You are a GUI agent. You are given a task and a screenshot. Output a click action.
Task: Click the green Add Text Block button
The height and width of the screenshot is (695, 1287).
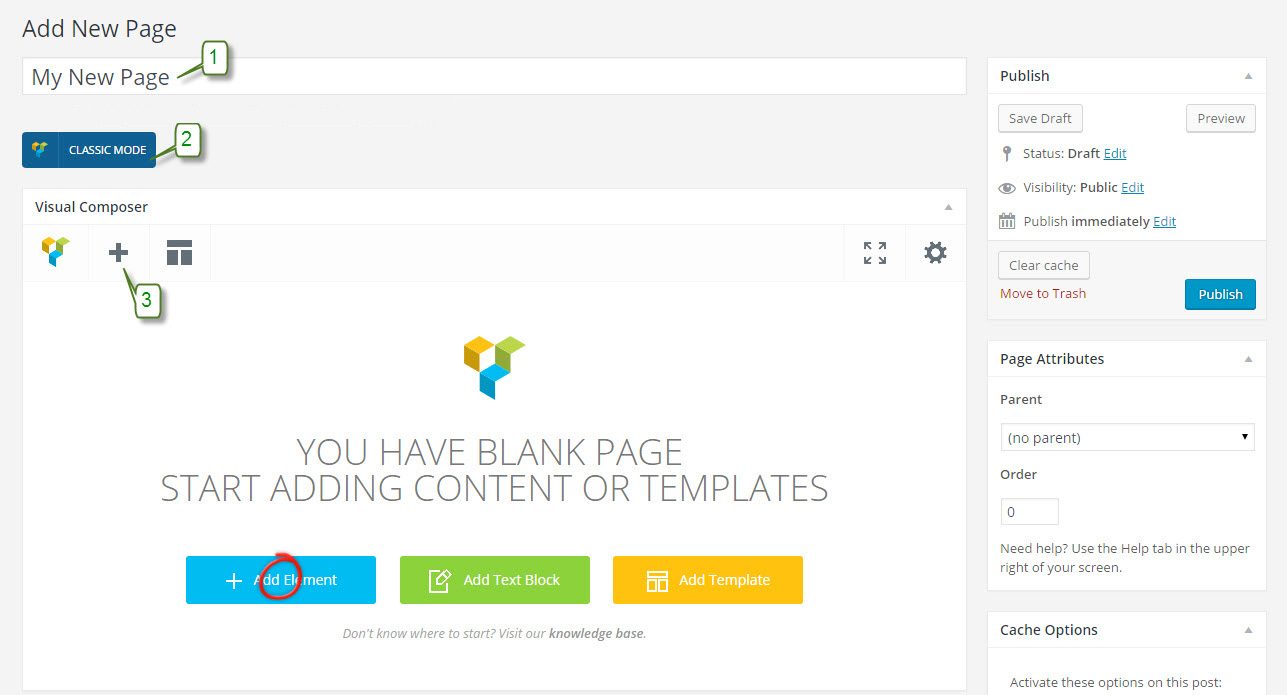click(x=494, y=580)
